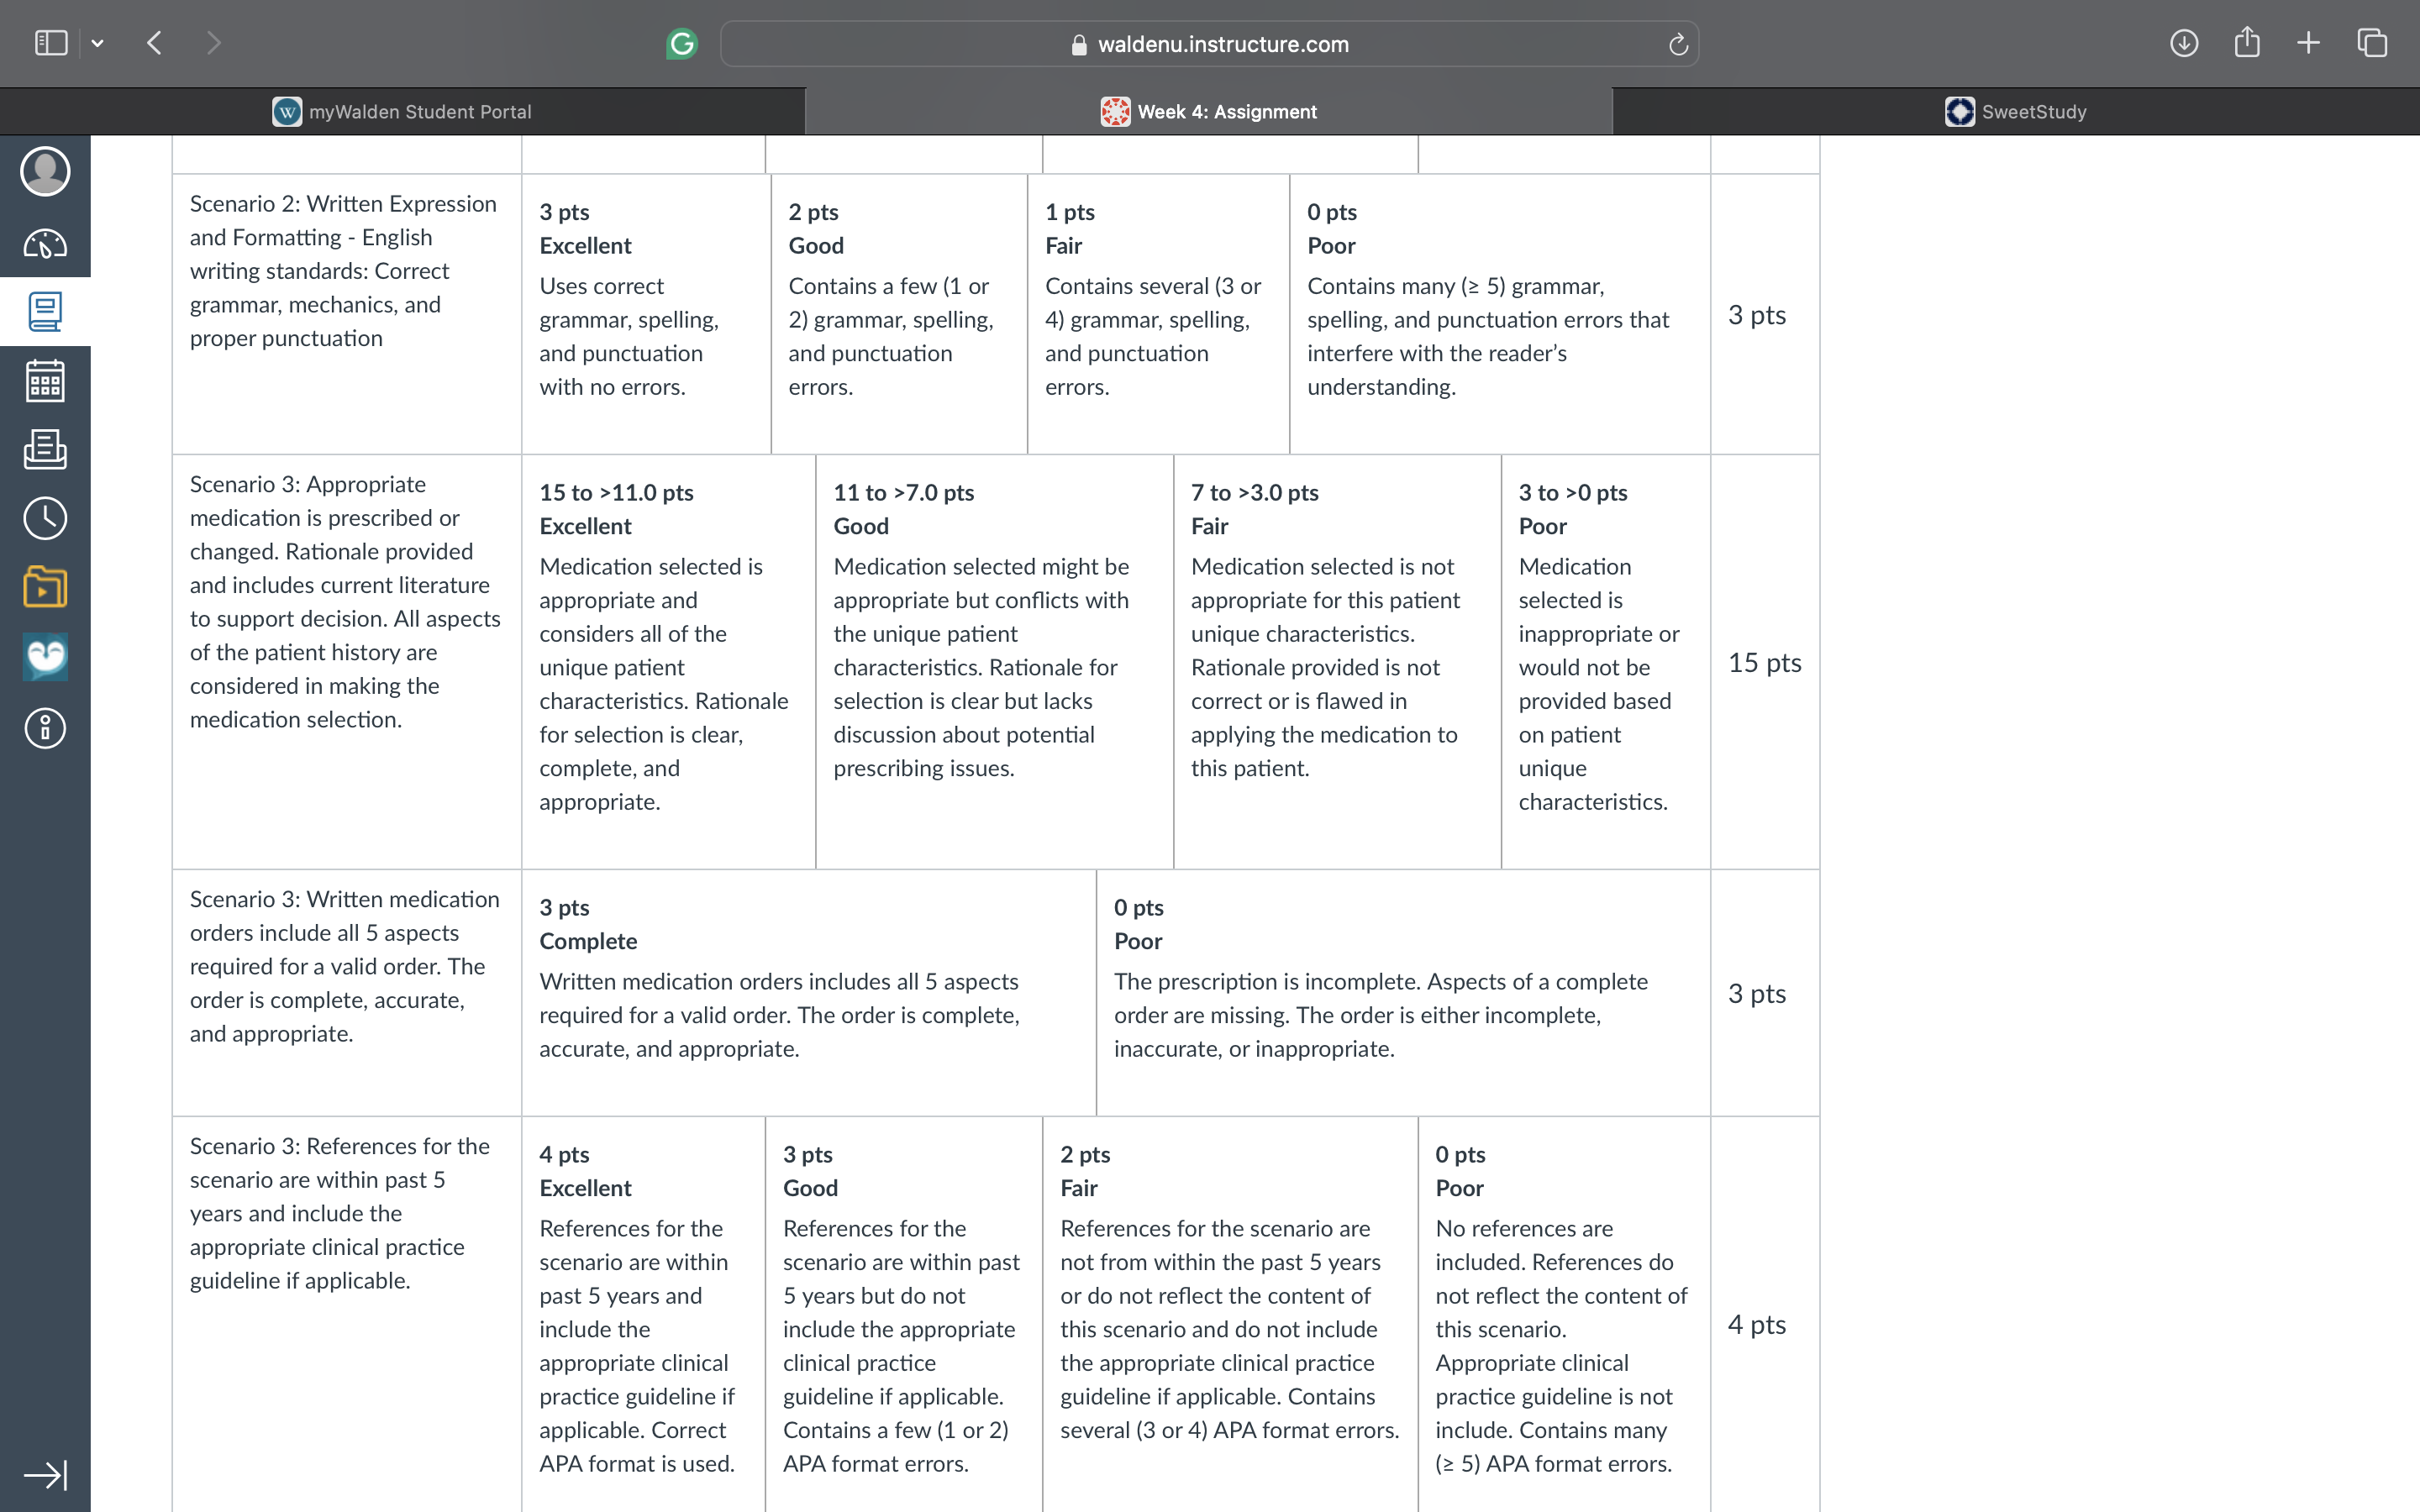Viewport: 2420px width, 1512px height.
Task: Open the Inbox icon in sidebar
Action: [45, 450]
